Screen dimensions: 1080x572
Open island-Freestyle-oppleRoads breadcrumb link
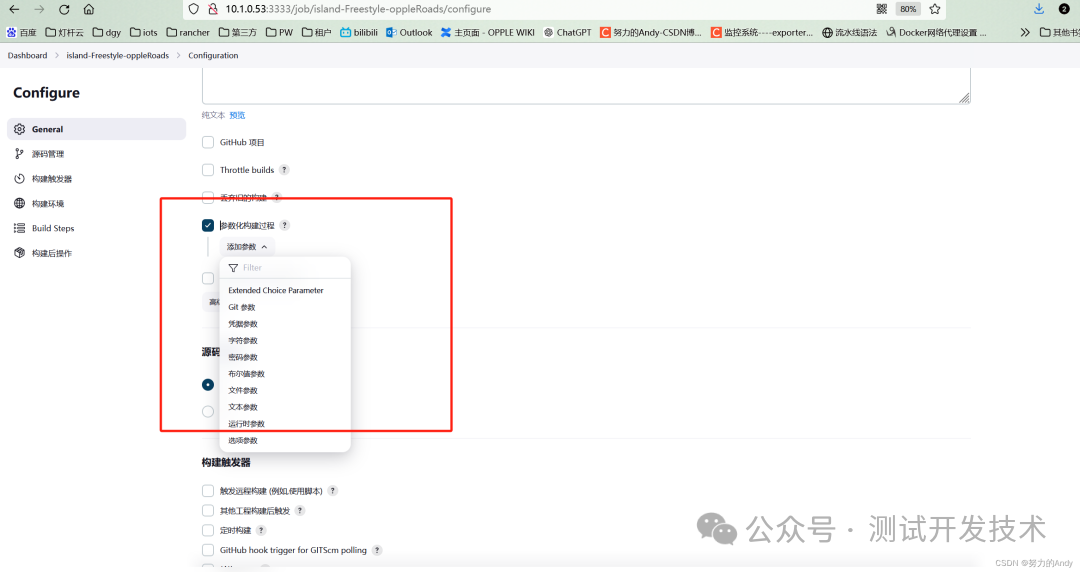click(118, 55)
